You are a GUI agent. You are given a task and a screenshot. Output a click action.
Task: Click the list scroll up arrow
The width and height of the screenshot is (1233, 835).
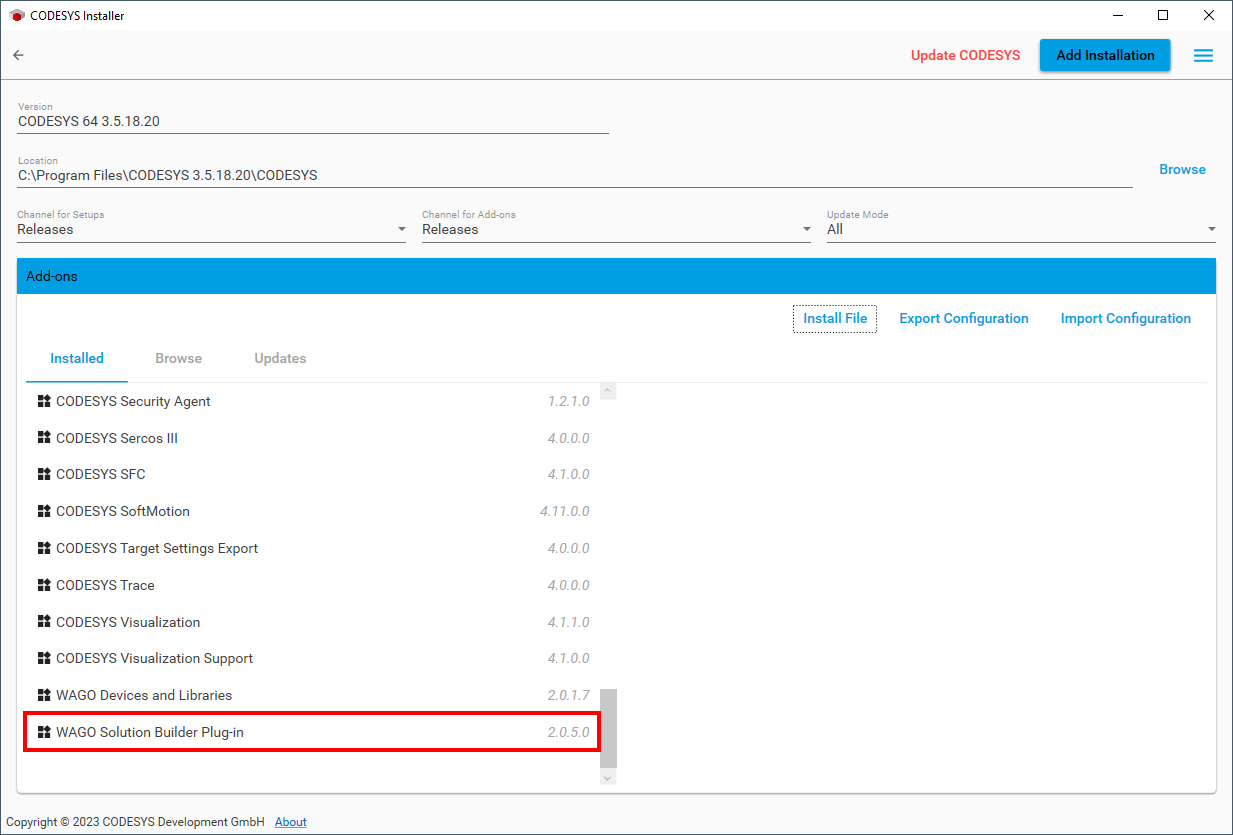[x=608, y=391]
